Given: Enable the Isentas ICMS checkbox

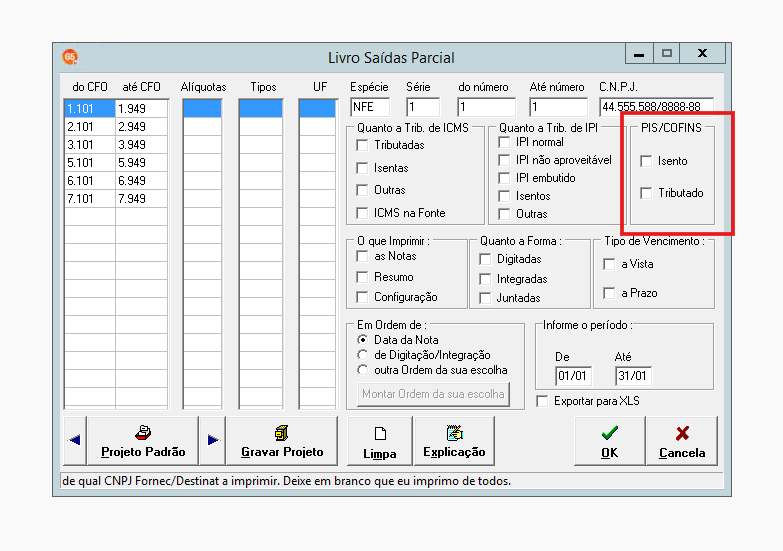Looking at the screenshot, I should (362, 168).
